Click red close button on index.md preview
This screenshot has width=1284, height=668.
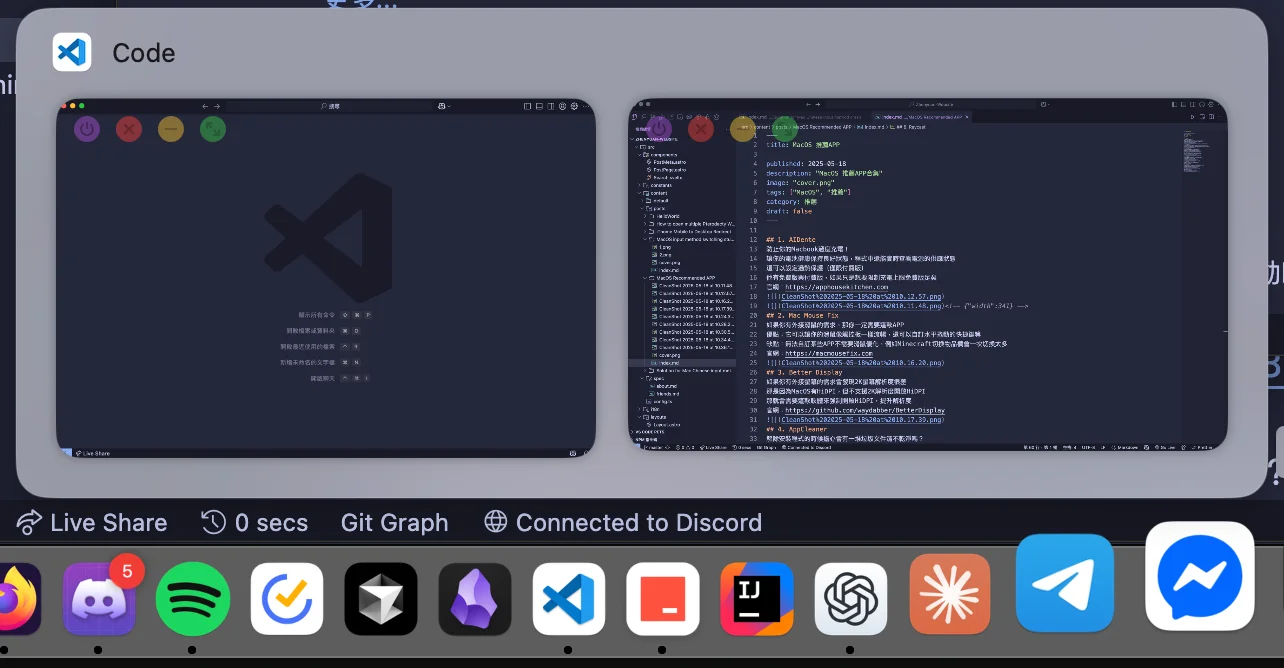(701, 129)
